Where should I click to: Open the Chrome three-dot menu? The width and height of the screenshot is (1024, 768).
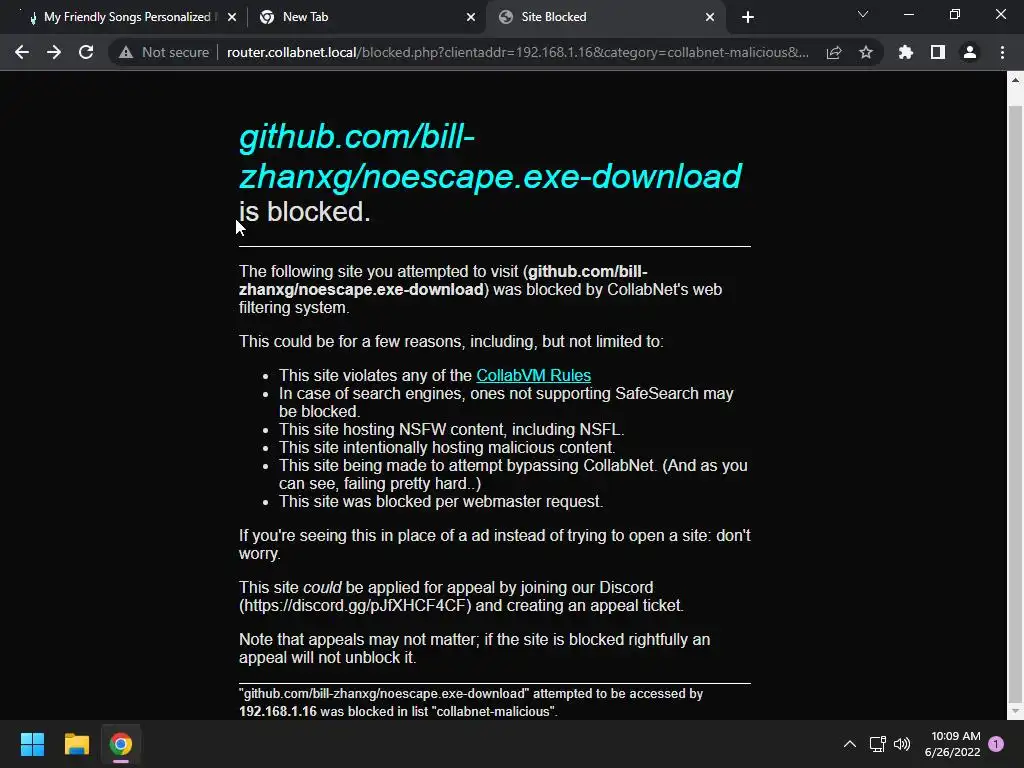click(1002, 52)
